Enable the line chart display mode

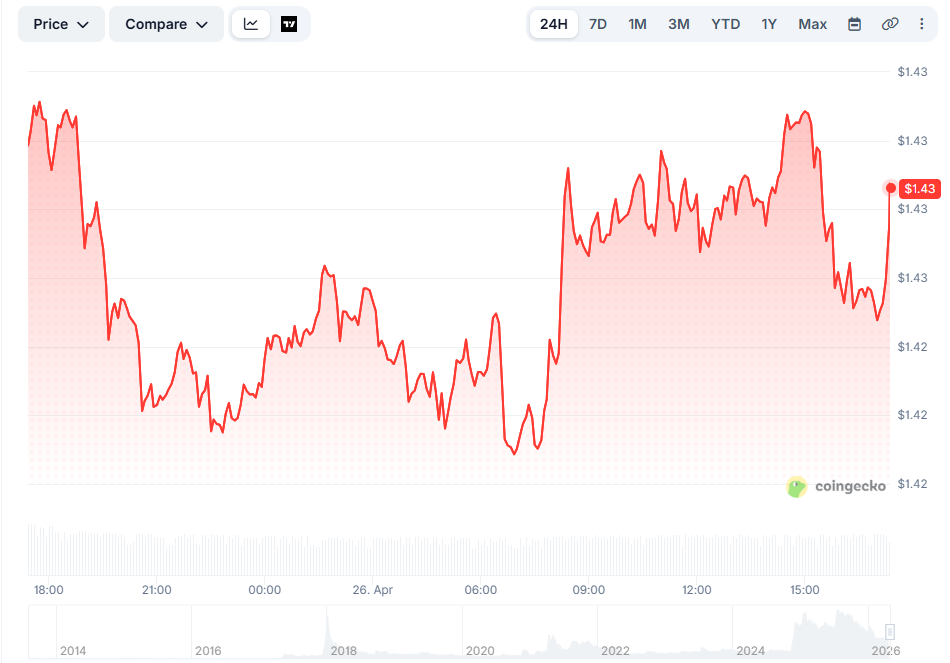(x=250, y=23)
